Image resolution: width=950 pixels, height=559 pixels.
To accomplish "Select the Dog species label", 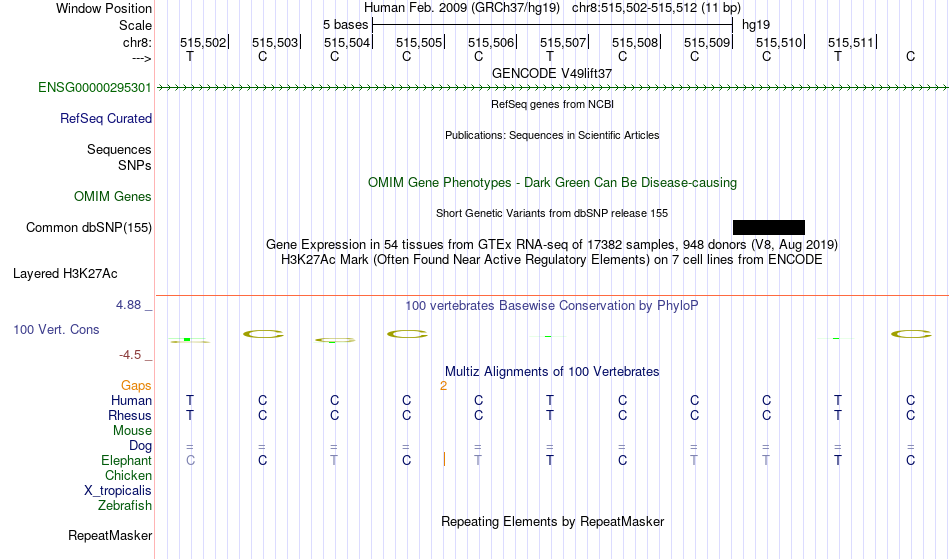I will tap(140, 446).
